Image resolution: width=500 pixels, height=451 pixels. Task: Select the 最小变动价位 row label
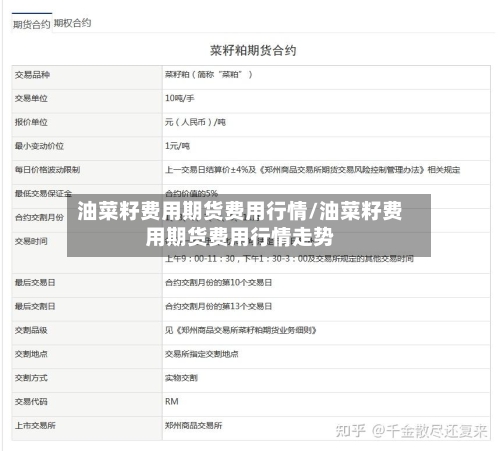(39, 146)
